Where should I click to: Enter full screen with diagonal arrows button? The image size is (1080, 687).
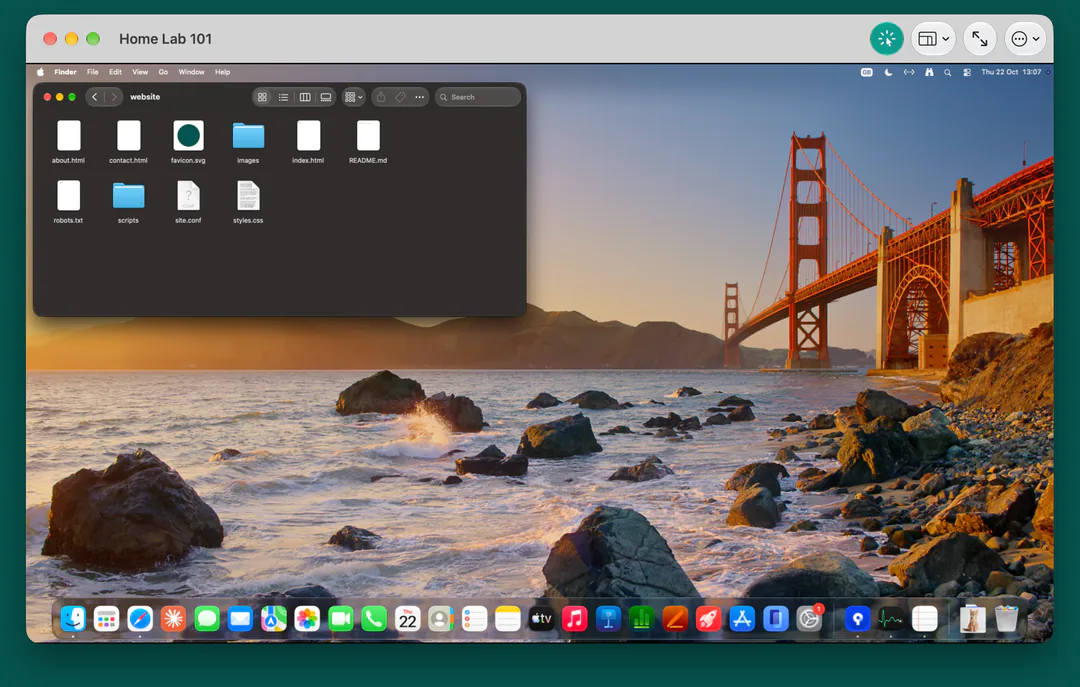(x=979, y=39)
